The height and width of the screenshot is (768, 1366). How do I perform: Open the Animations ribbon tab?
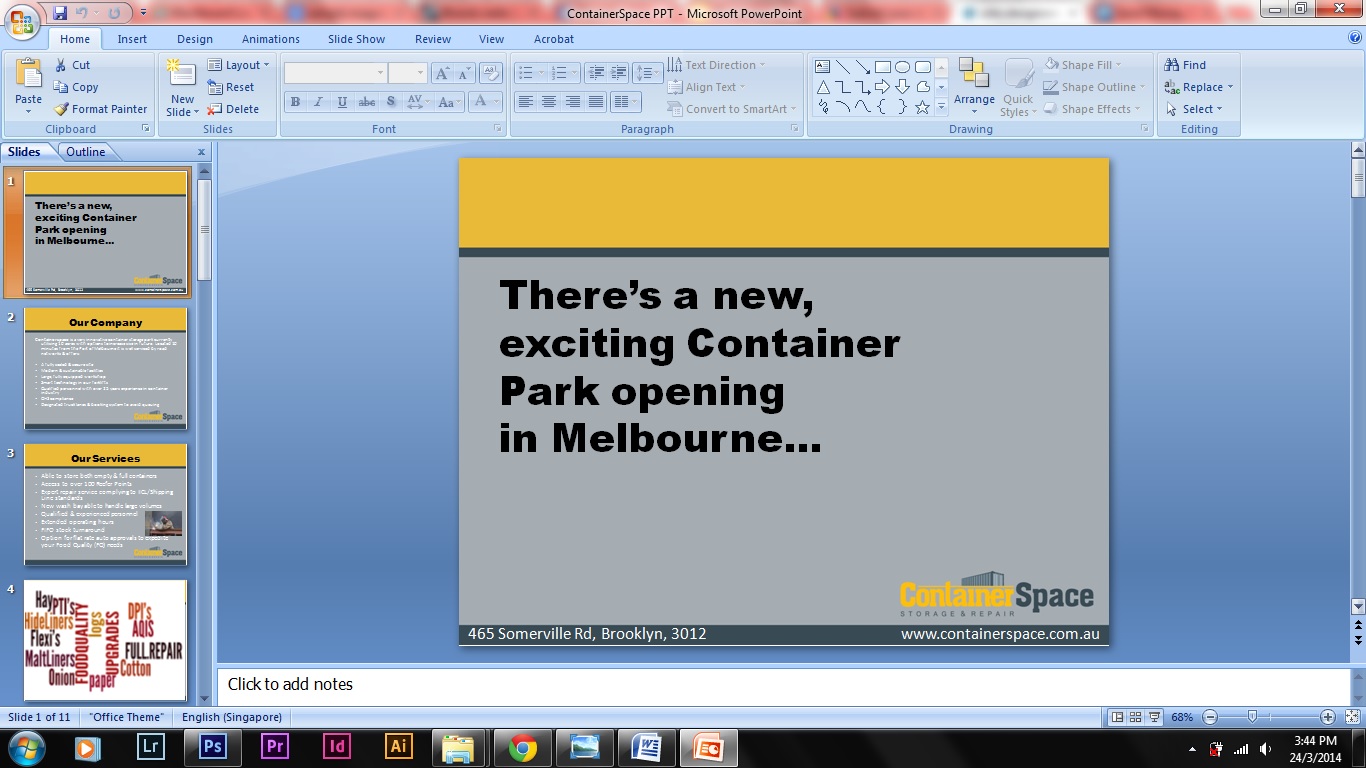pyautogui.click(x=271, y=39)
